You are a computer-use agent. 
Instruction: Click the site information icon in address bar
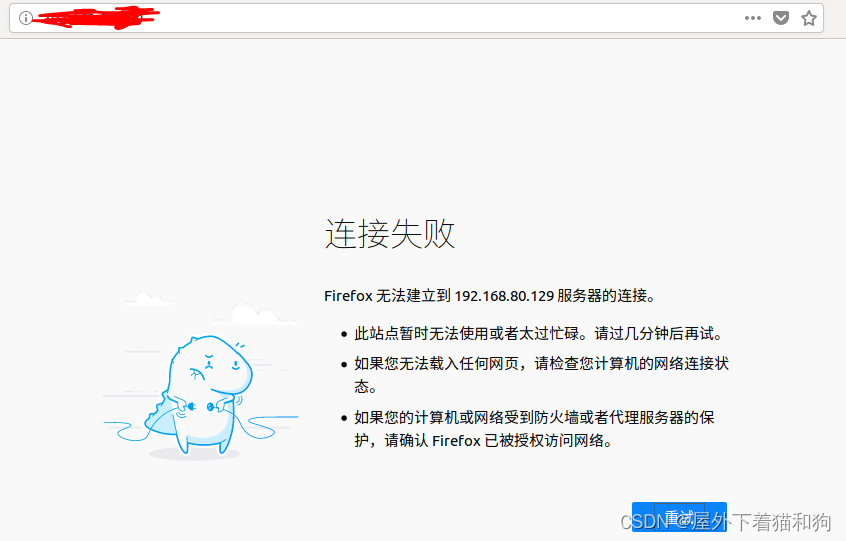pyautogui.click(x=25, y=18)
